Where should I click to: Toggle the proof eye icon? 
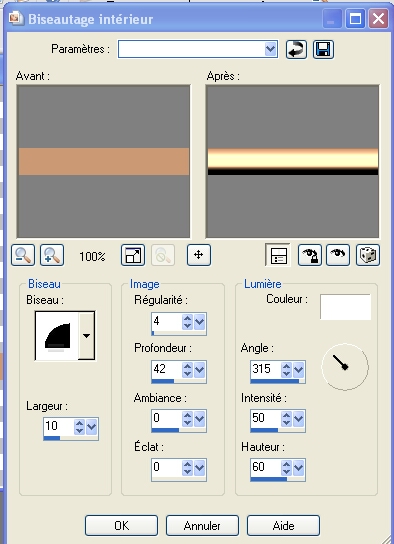click(x=338, y=255)
